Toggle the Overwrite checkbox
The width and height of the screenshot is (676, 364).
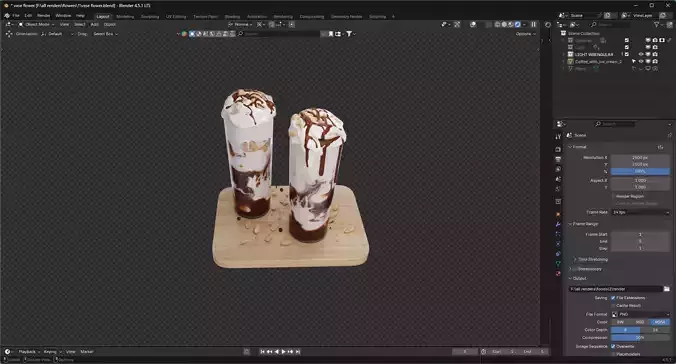click(613, 346)
